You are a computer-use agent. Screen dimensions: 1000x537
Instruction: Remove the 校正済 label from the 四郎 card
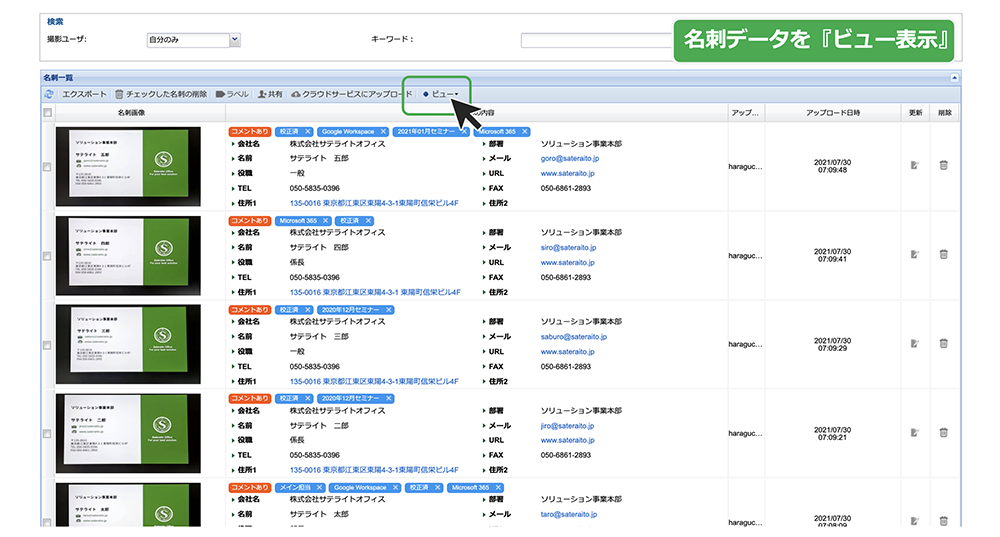[x=368, y=221]
